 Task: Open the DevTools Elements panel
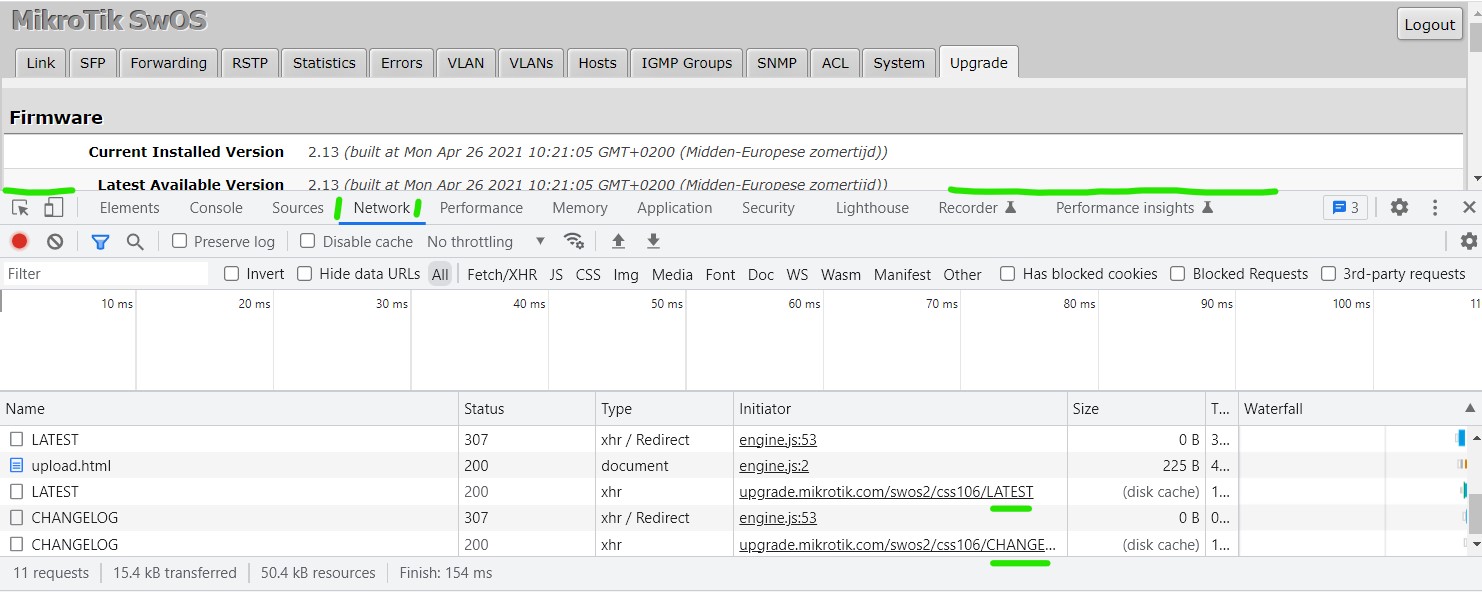(130, 208)
